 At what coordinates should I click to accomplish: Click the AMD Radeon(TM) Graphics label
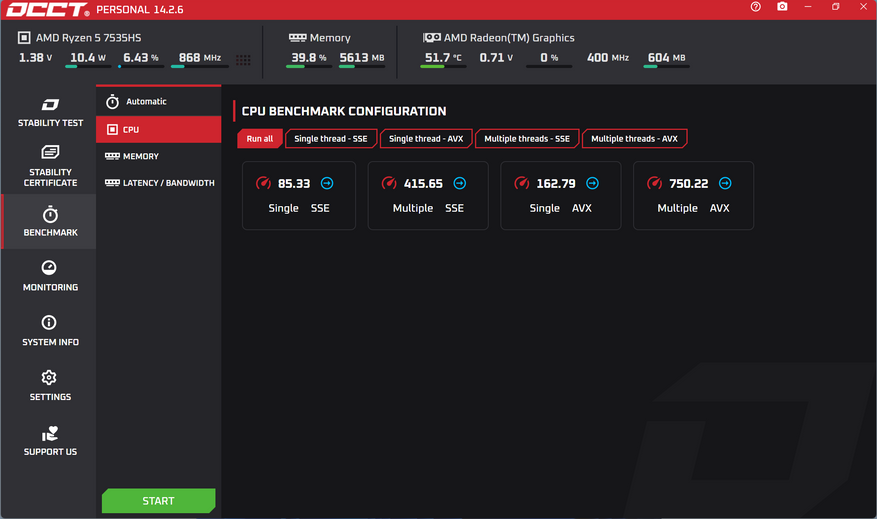[x=509, y=37]
